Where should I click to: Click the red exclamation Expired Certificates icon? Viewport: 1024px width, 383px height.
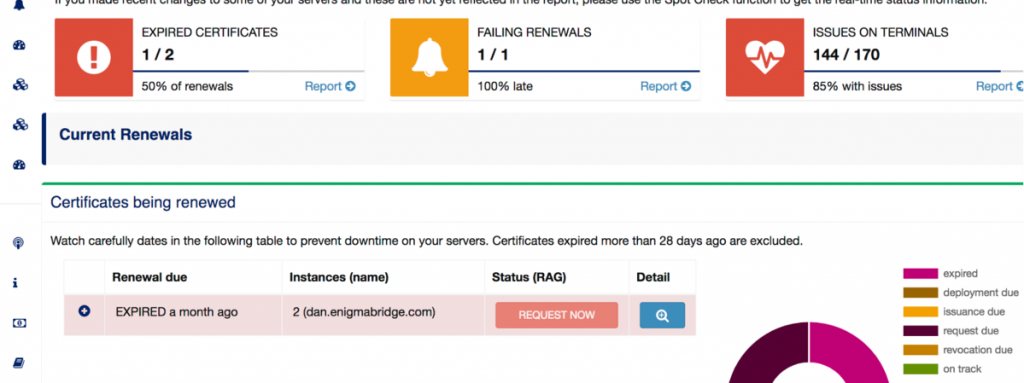(93, 58)
